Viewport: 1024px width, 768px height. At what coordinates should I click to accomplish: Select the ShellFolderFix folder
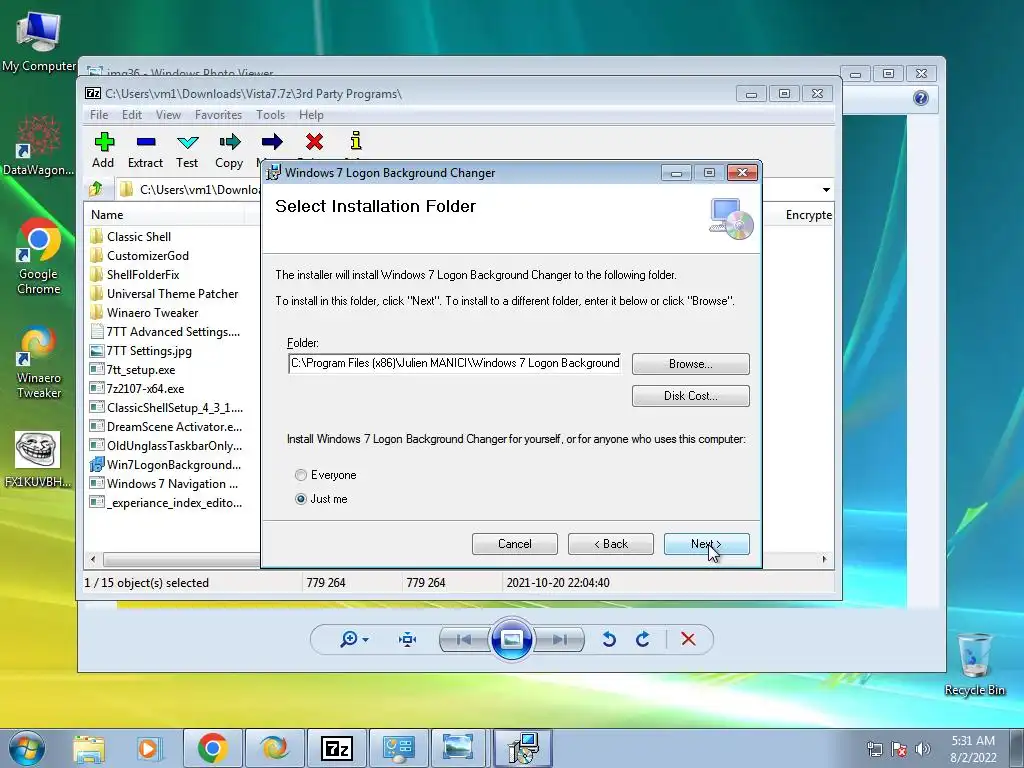click(143, 274)
